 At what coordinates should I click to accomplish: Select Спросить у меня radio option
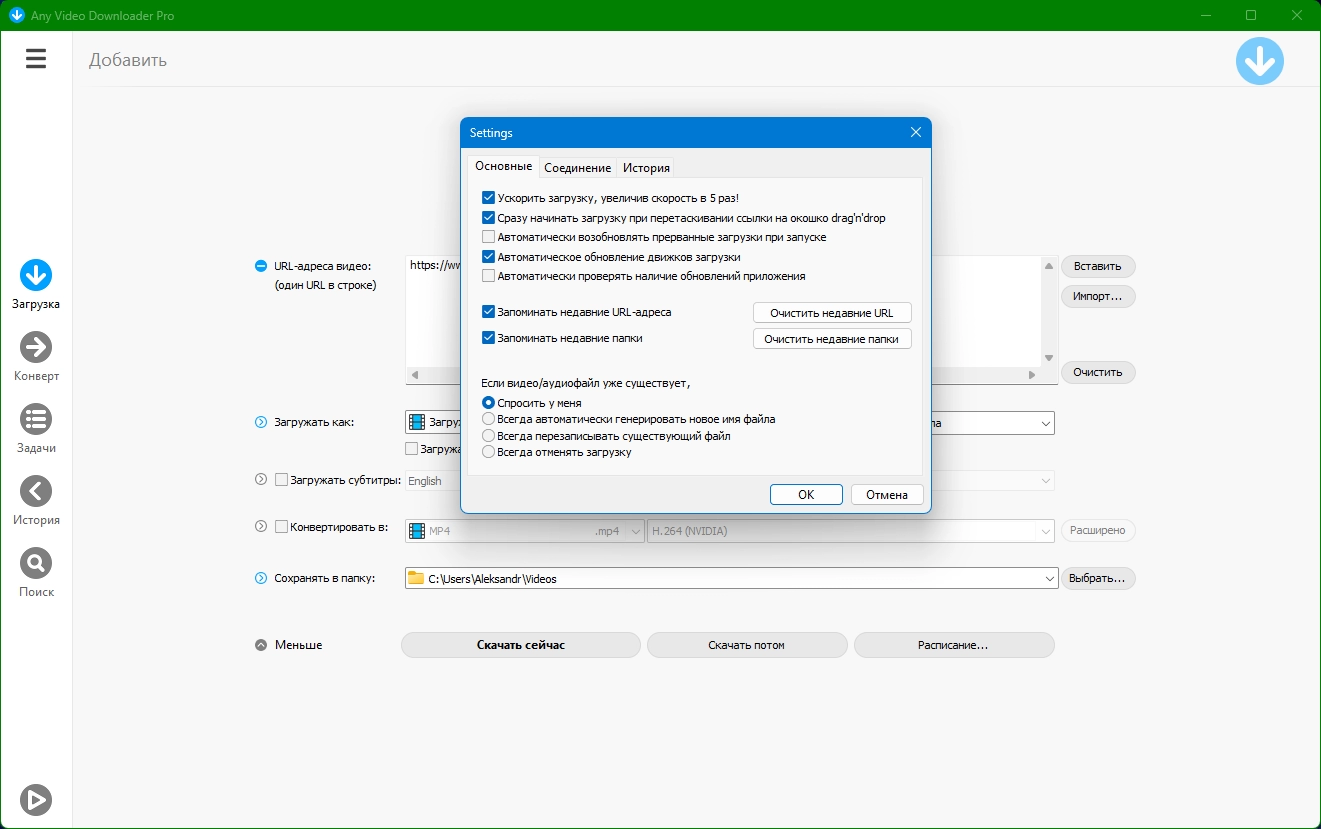(488, 403)
